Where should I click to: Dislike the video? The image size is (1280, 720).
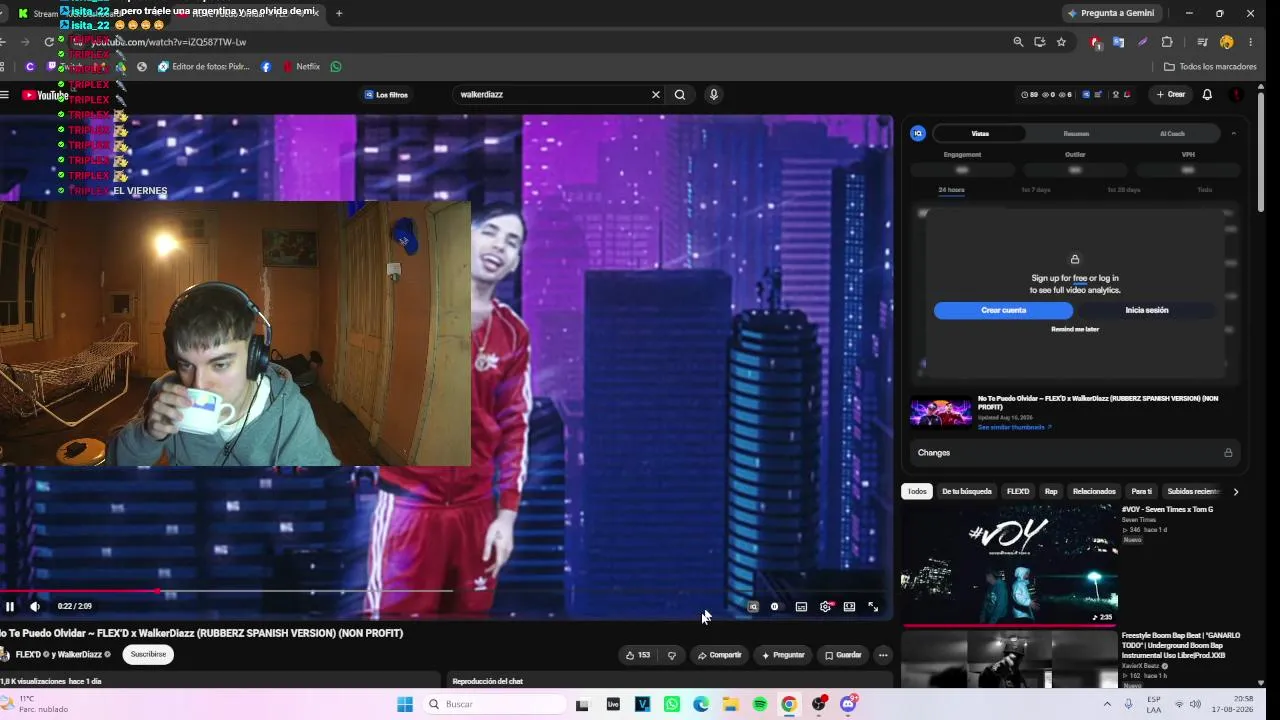click(671, 655)
